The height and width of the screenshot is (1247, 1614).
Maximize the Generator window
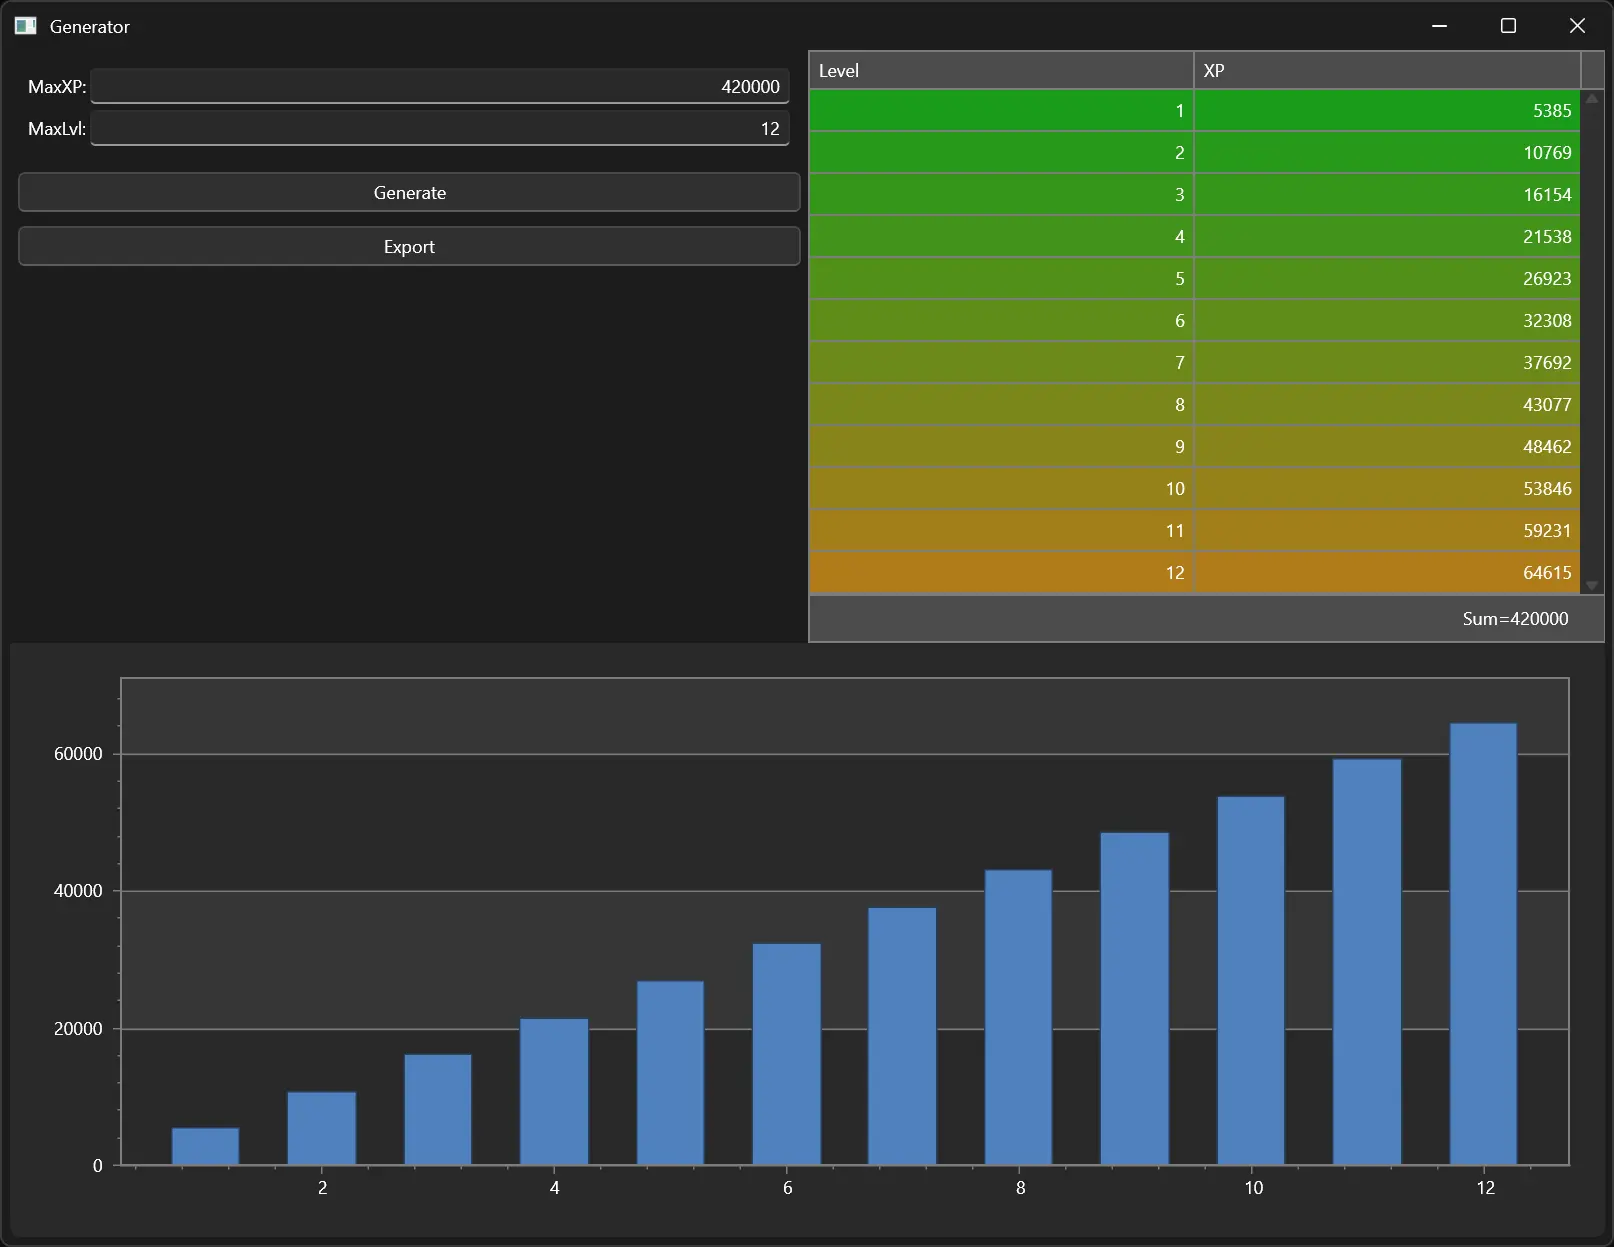click(x=1509, y=26)
